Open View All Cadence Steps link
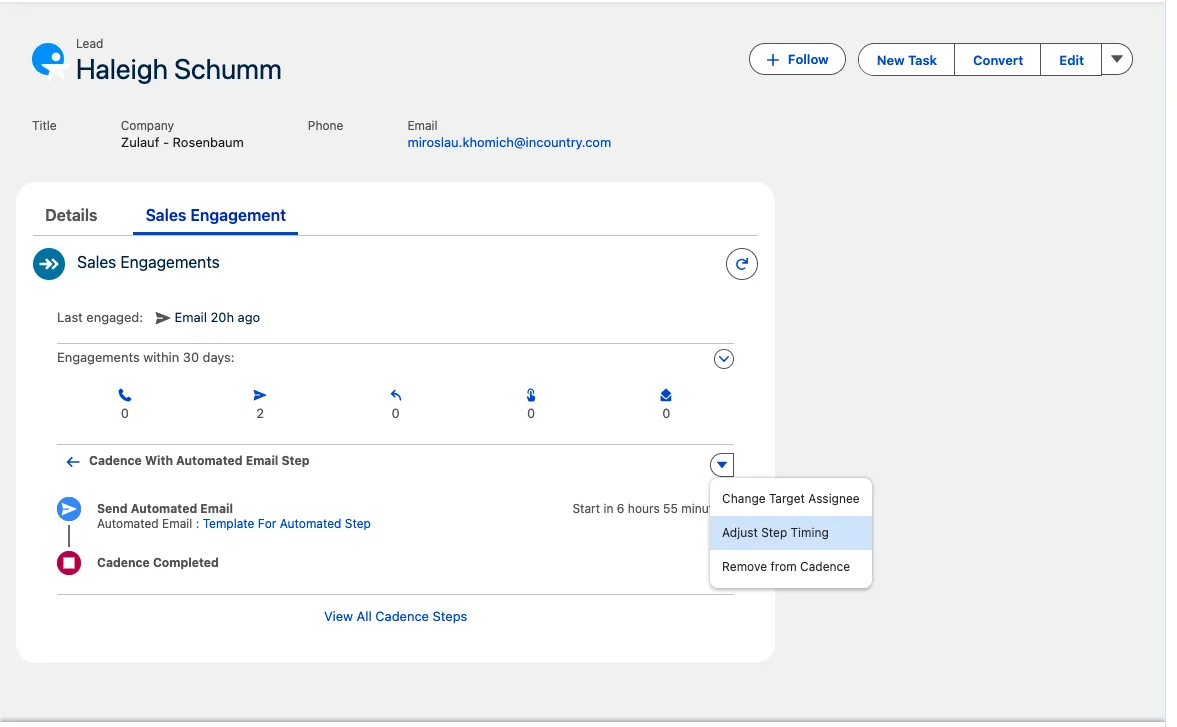This screenshot has width=1177, height=727. [395, 617]
